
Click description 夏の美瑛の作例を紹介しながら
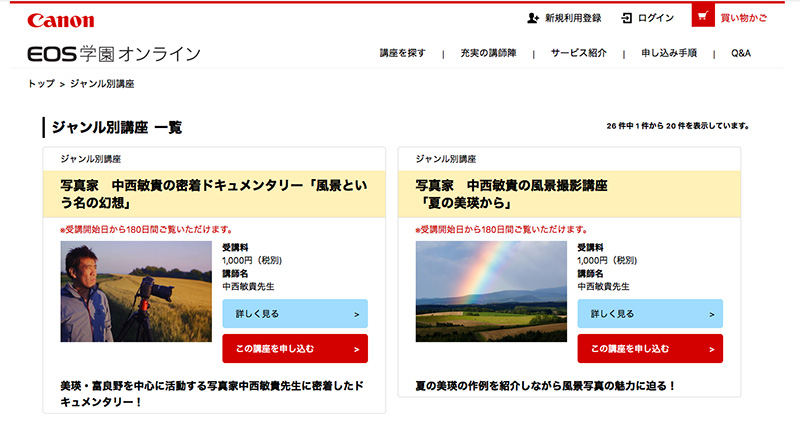point(545,386)
